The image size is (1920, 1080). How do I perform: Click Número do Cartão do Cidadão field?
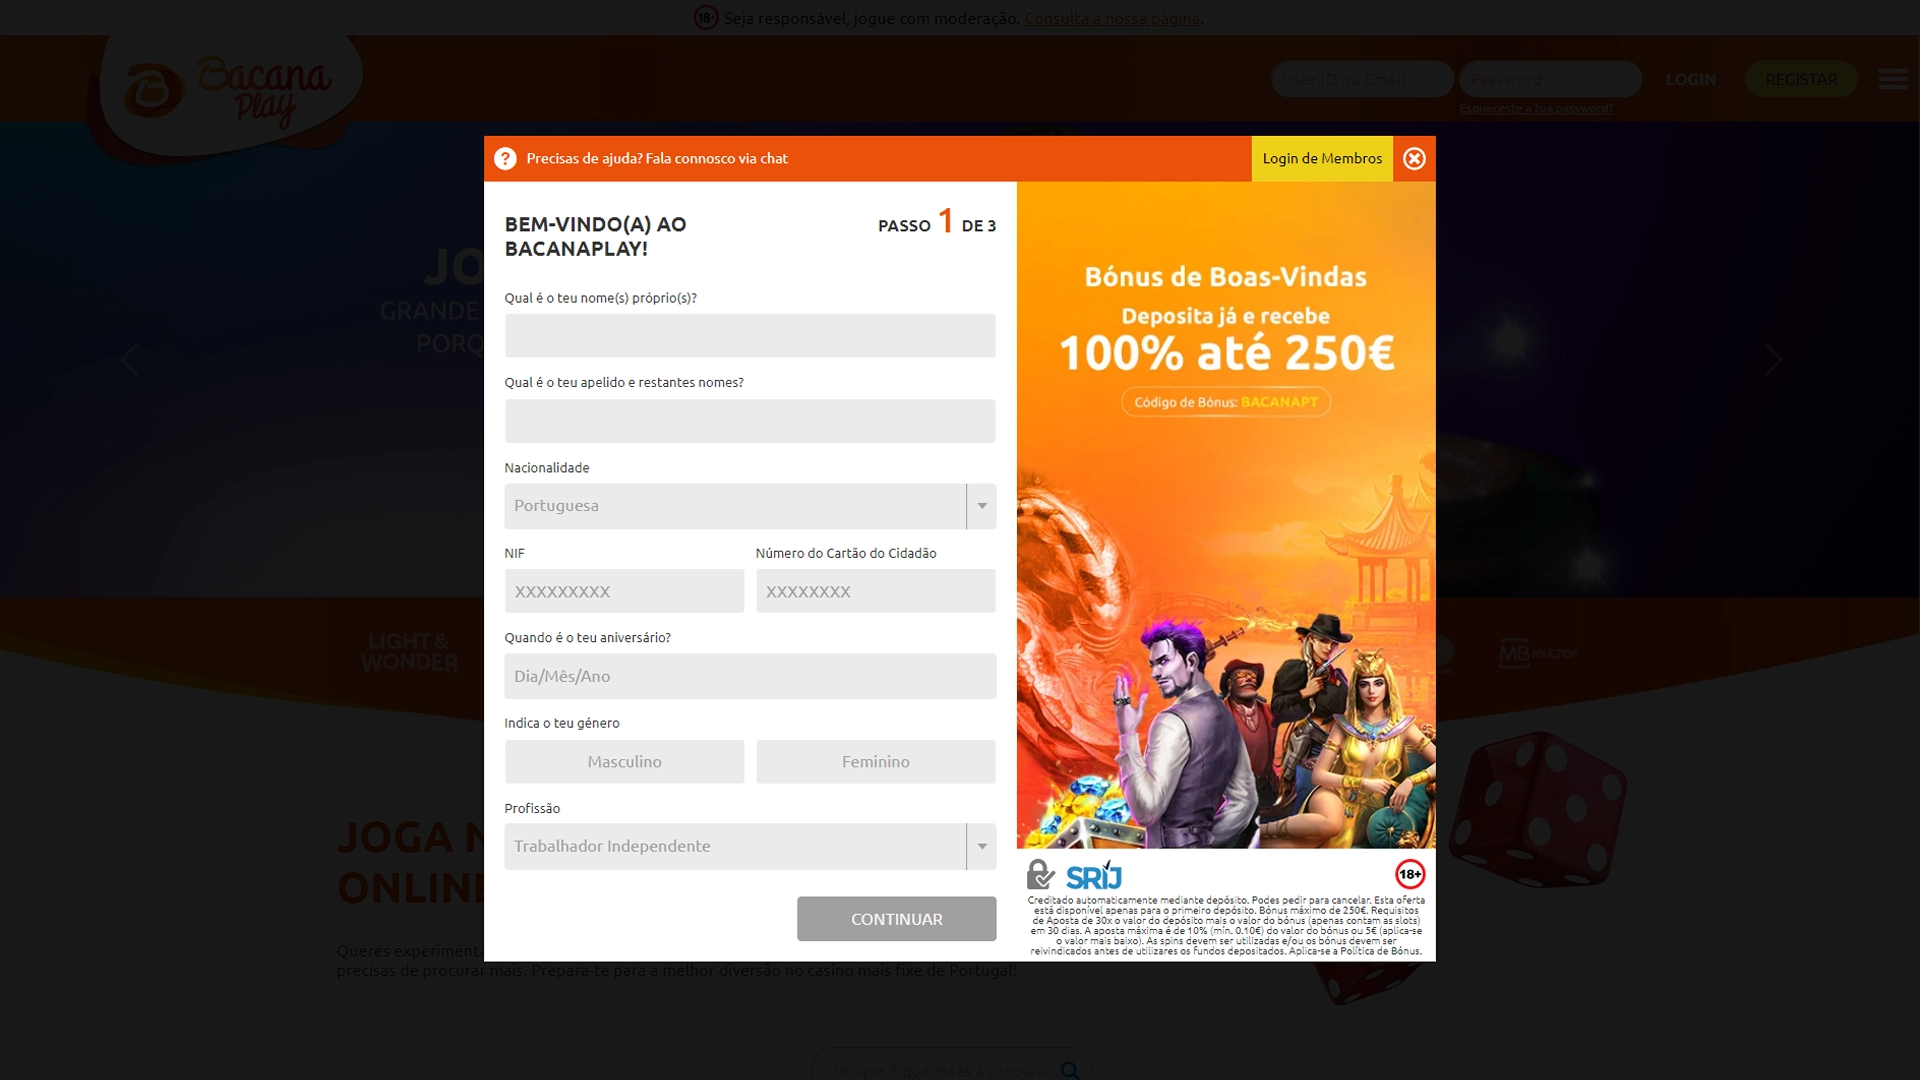(x=876, y=591)
